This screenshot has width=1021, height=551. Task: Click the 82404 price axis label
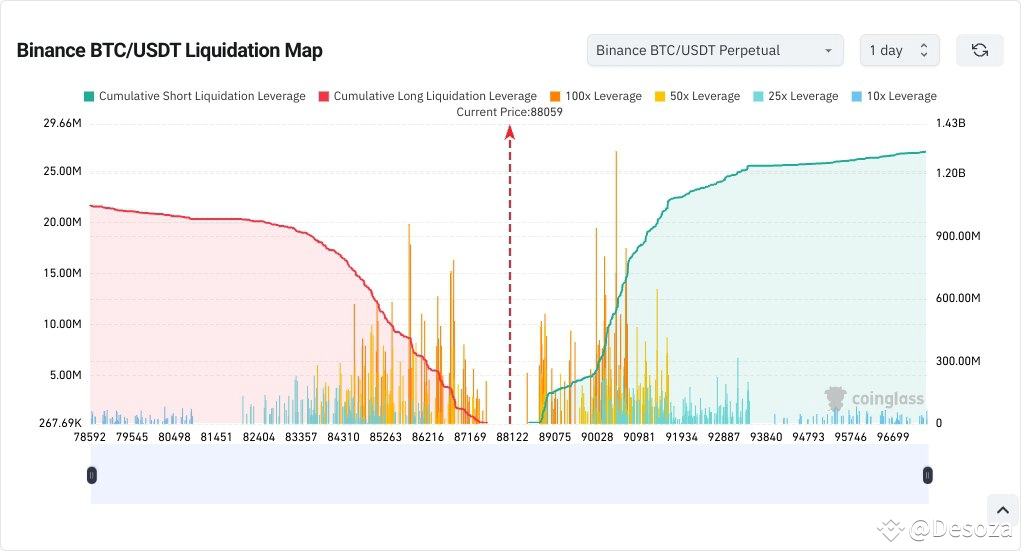tap(259, 437)
